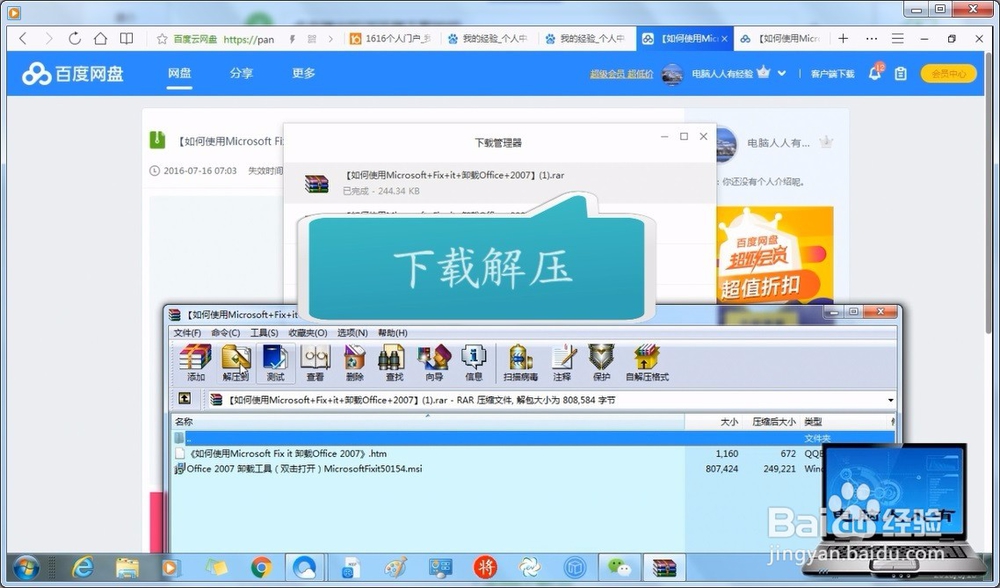This screenshot has height=588, width=1000.
Task: Click the browser address bar URL field
Action: click(249, 39)
